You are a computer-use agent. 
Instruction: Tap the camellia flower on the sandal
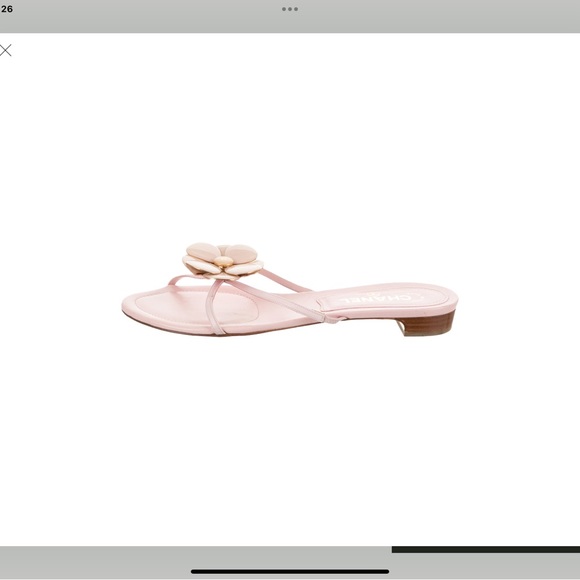click(223, 261)
